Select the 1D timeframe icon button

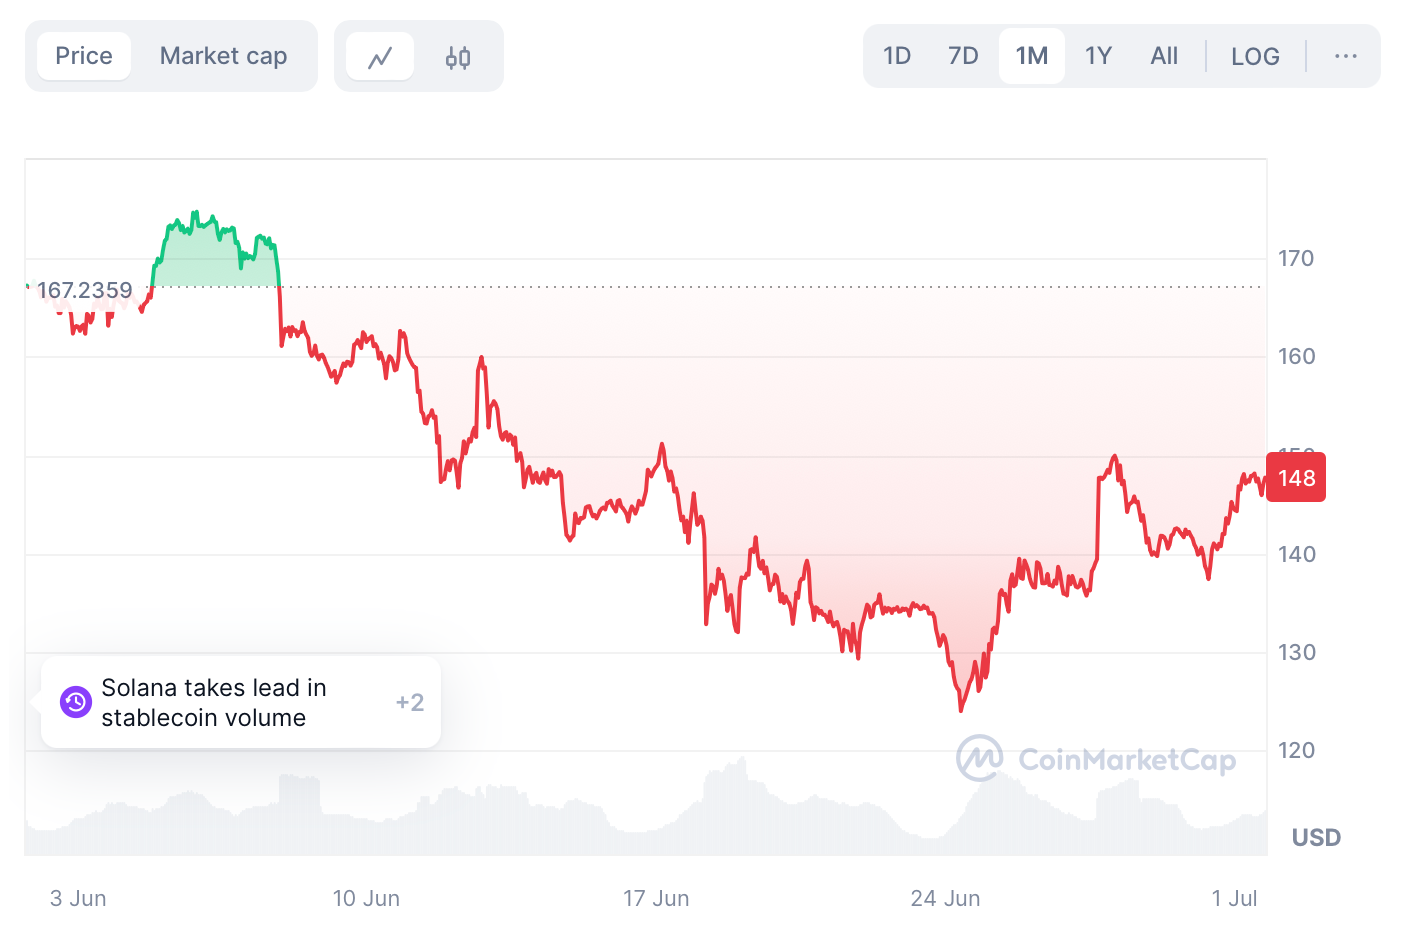pos(896,56)
